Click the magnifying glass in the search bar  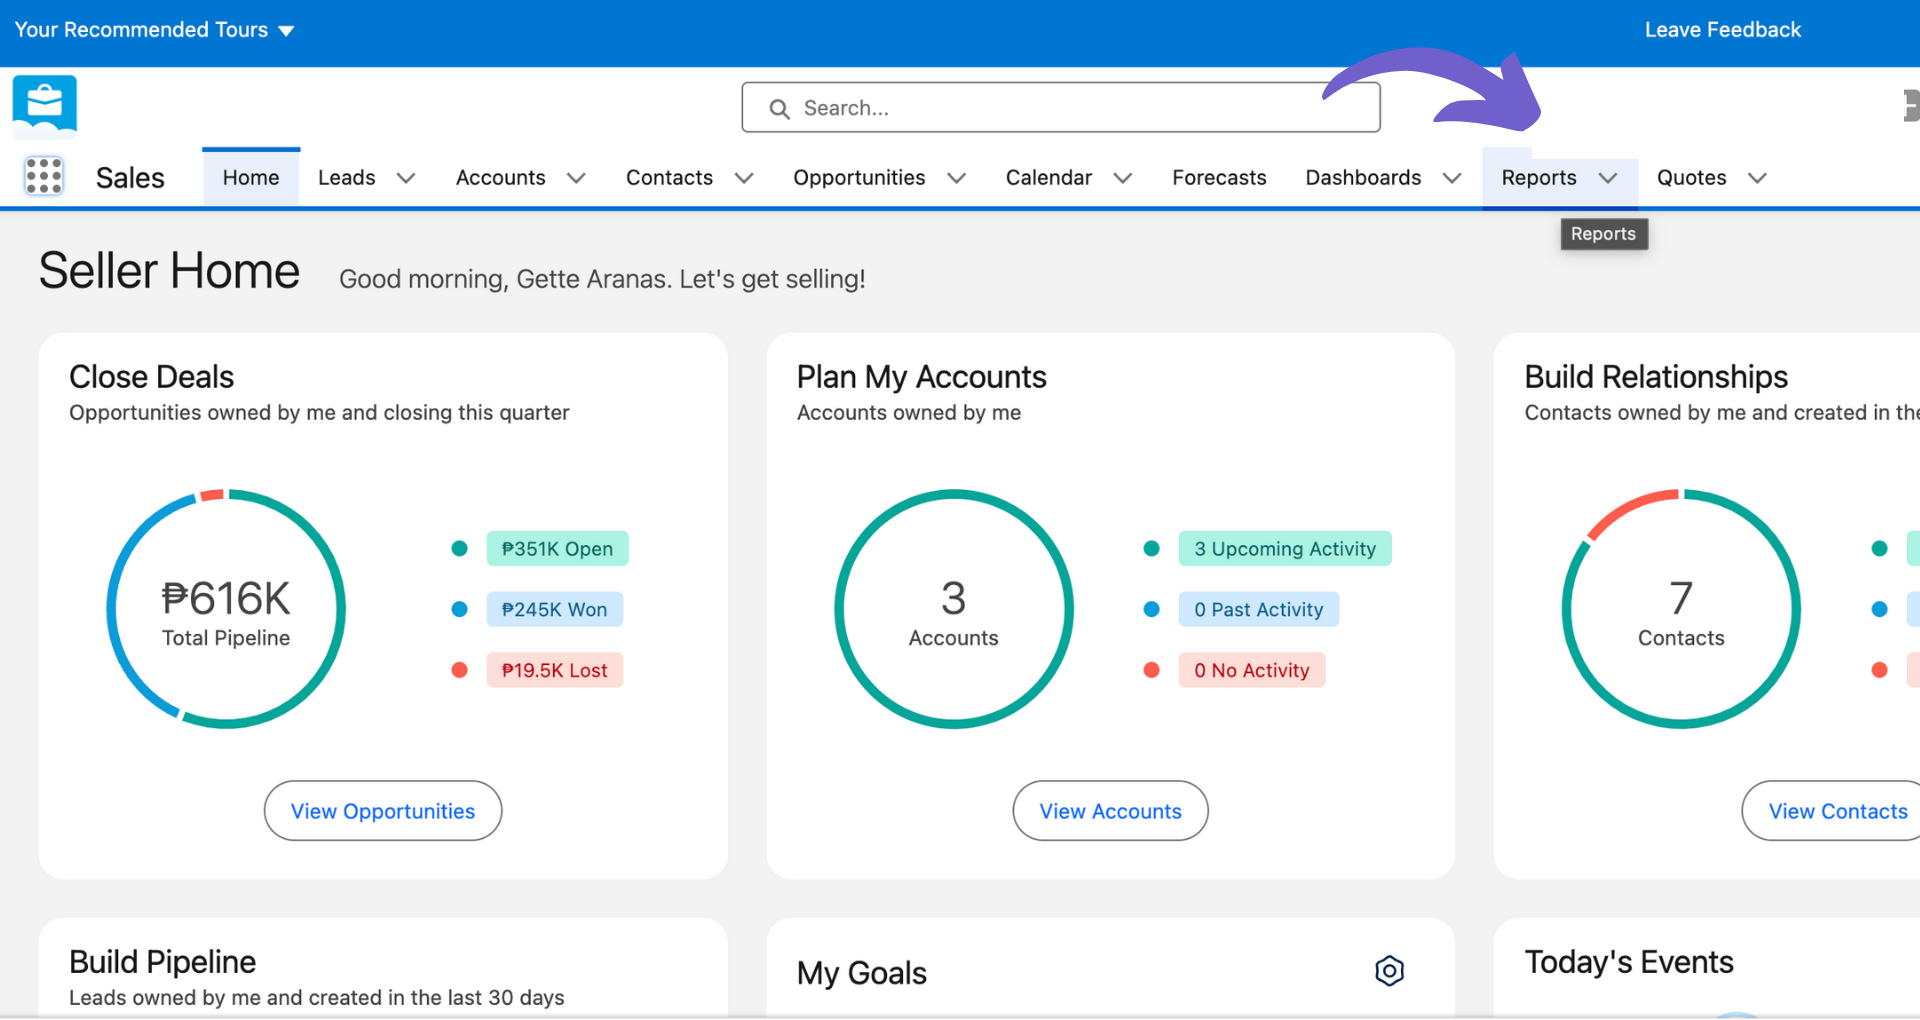pos(780,108)
